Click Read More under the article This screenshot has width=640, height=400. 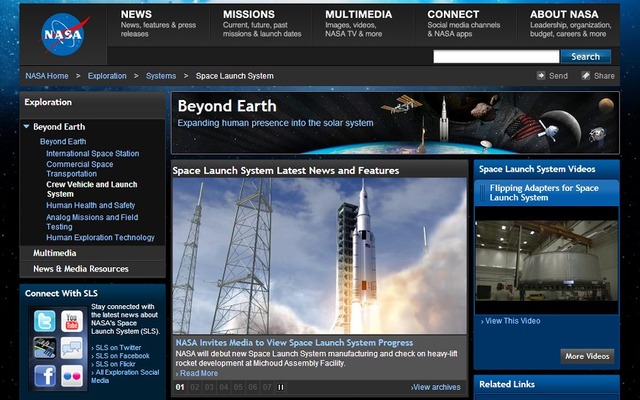click(x=198, y=373)
